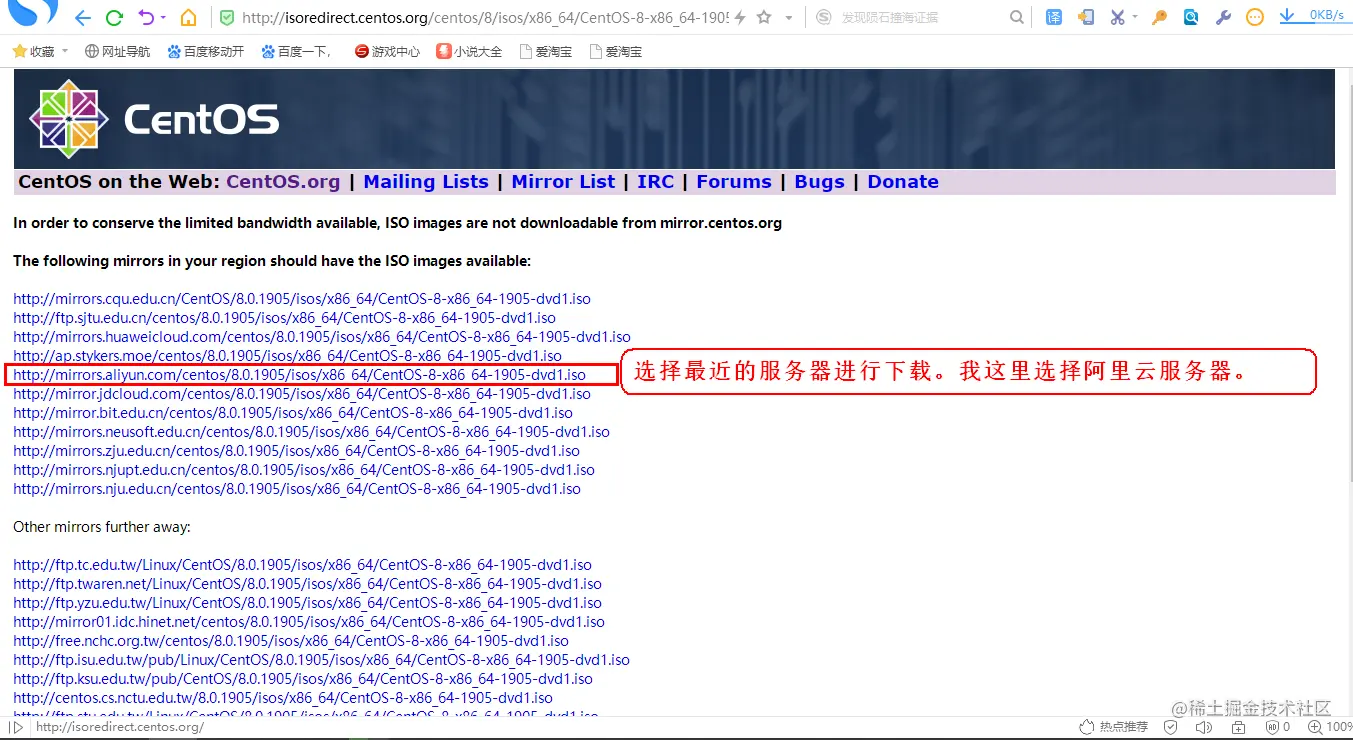Bookmark this page with the star icon

pyautogui.click(x=764, y=17)
